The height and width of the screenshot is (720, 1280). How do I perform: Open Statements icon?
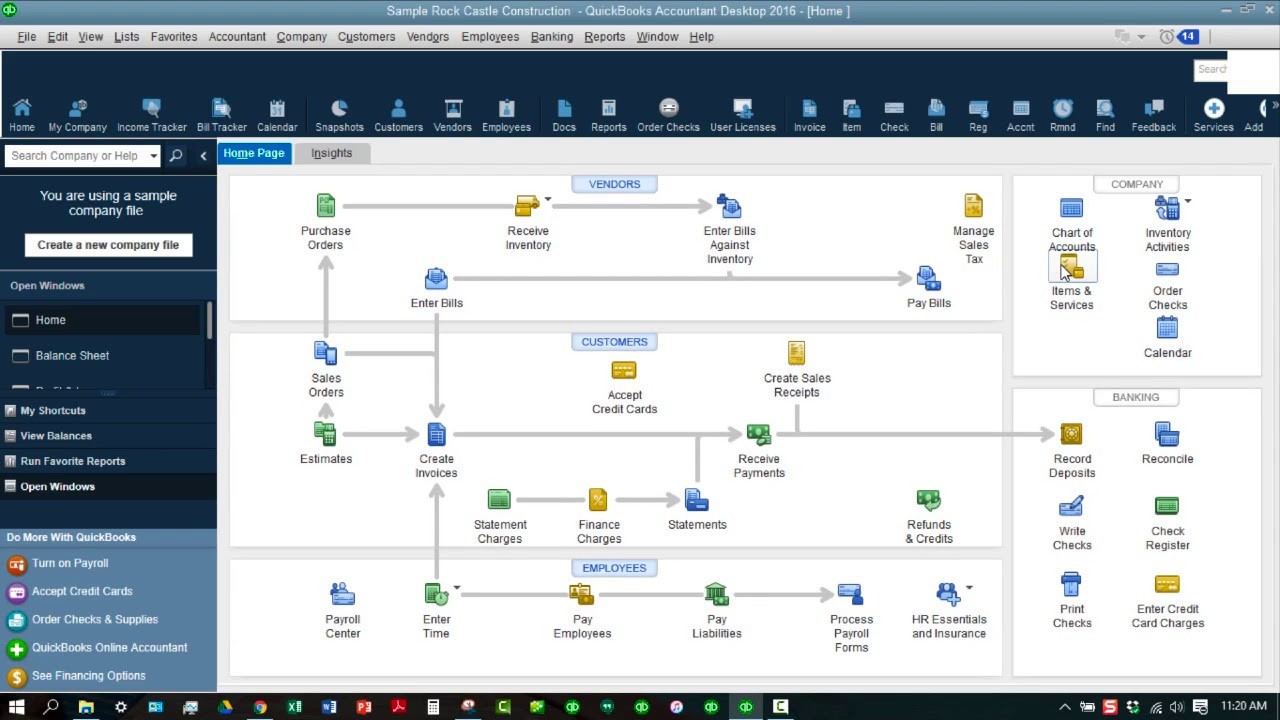[x=696, y=499]
